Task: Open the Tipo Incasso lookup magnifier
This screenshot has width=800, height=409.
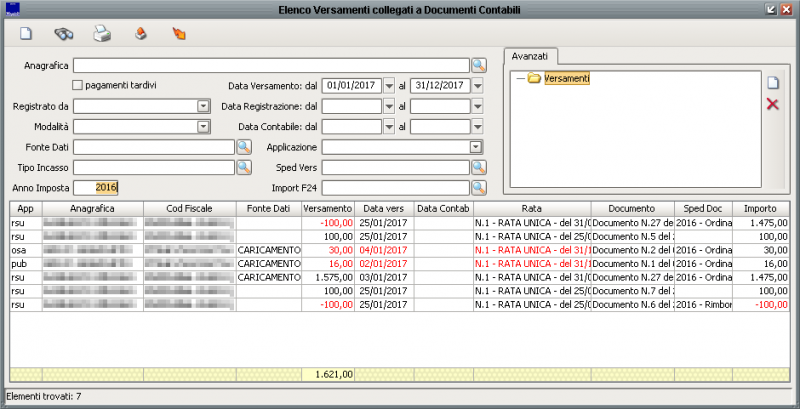Action: (x=243, y=167)
